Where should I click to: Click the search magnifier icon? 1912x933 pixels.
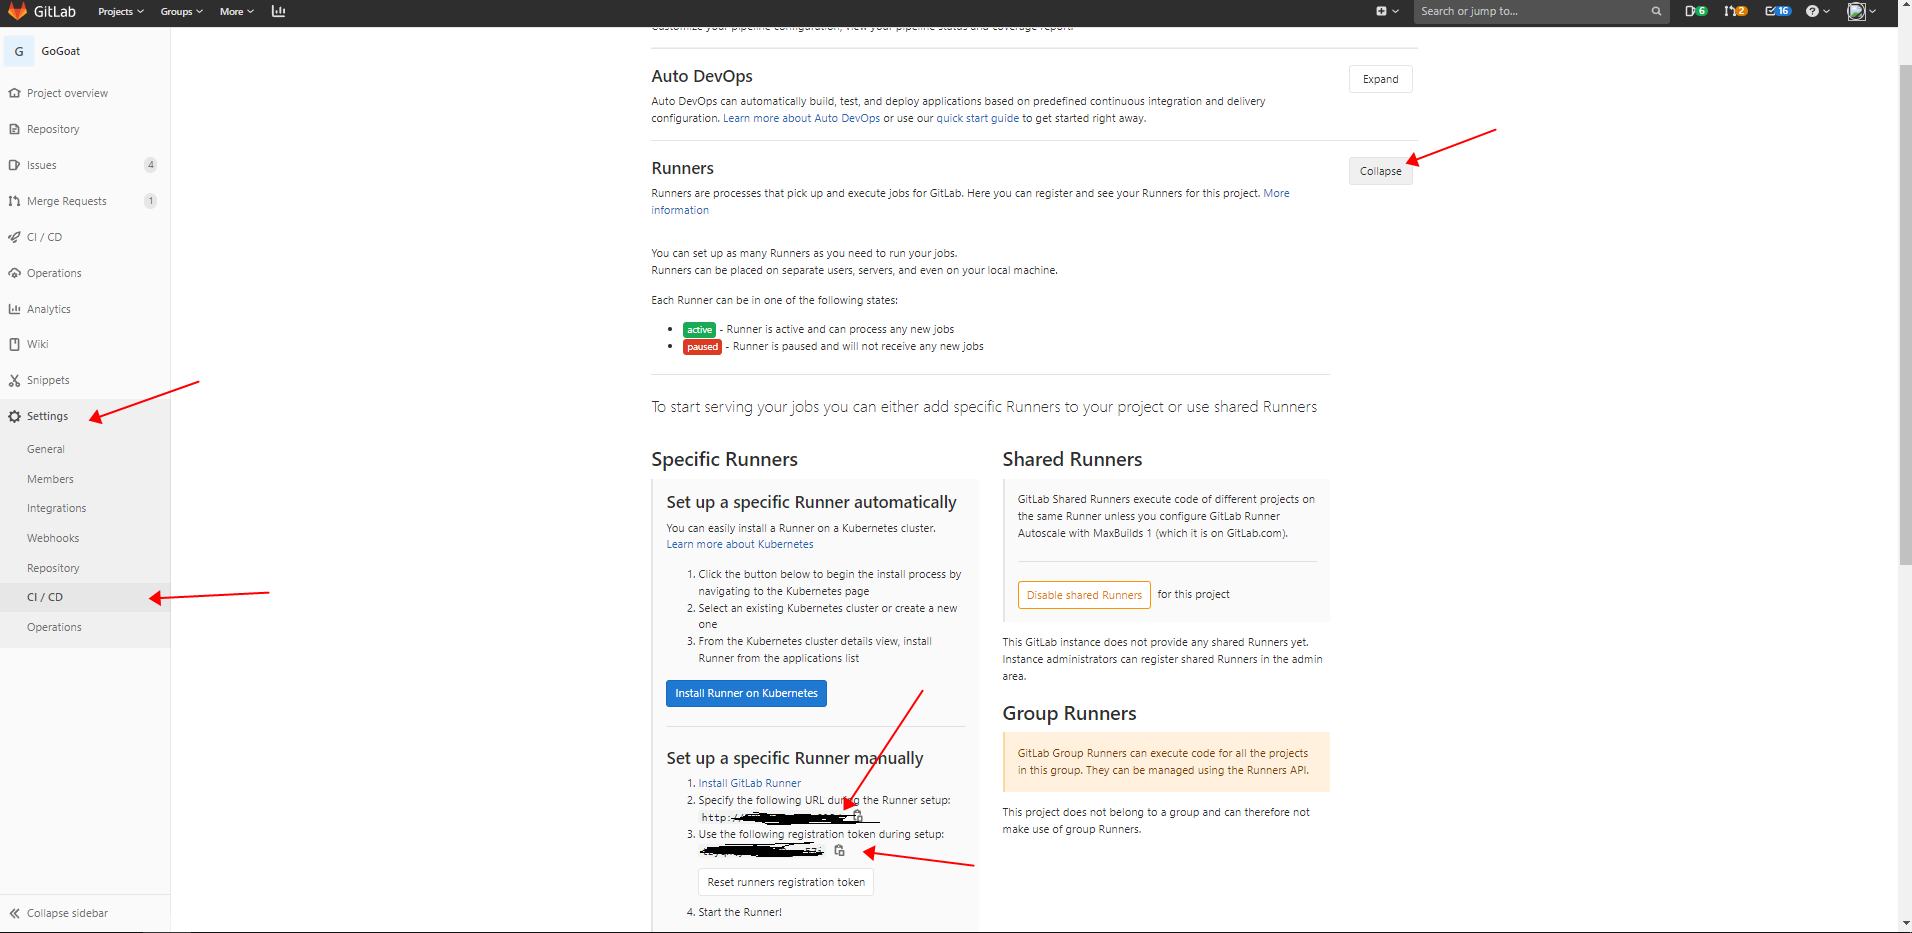point(1656,12)
